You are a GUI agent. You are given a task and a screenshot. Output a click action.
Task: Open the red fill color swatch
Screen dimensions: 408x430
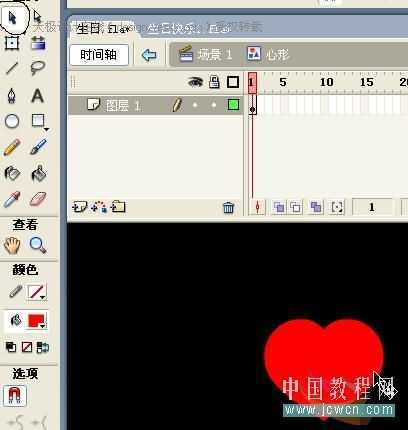[37, 321]
